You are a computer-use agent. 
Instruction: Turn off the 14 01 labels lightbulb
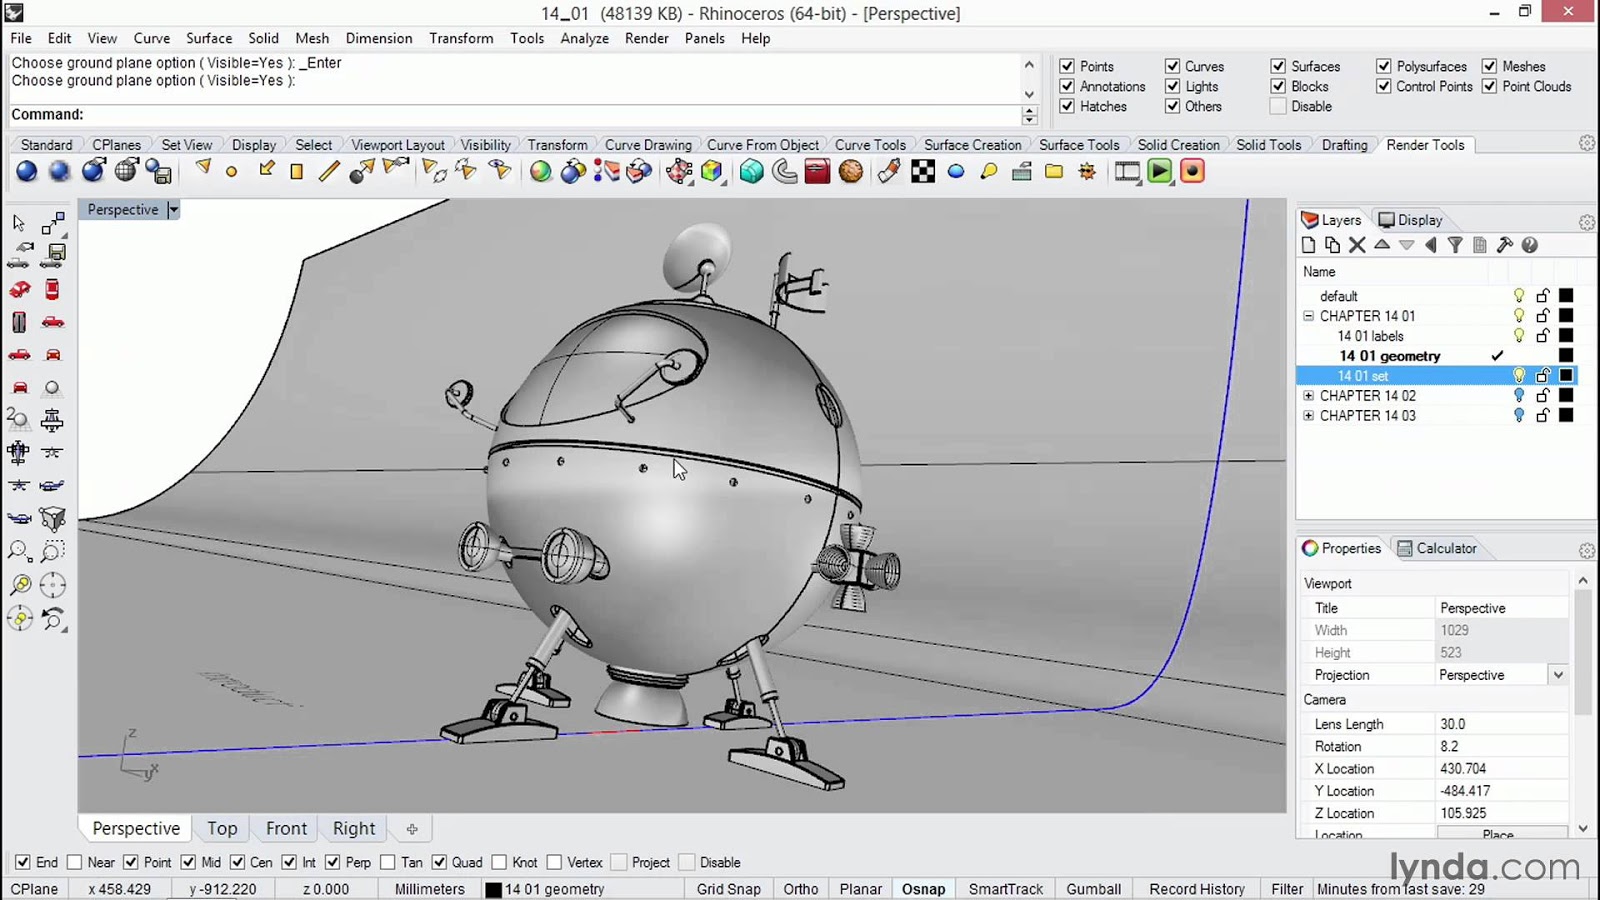1518,336
